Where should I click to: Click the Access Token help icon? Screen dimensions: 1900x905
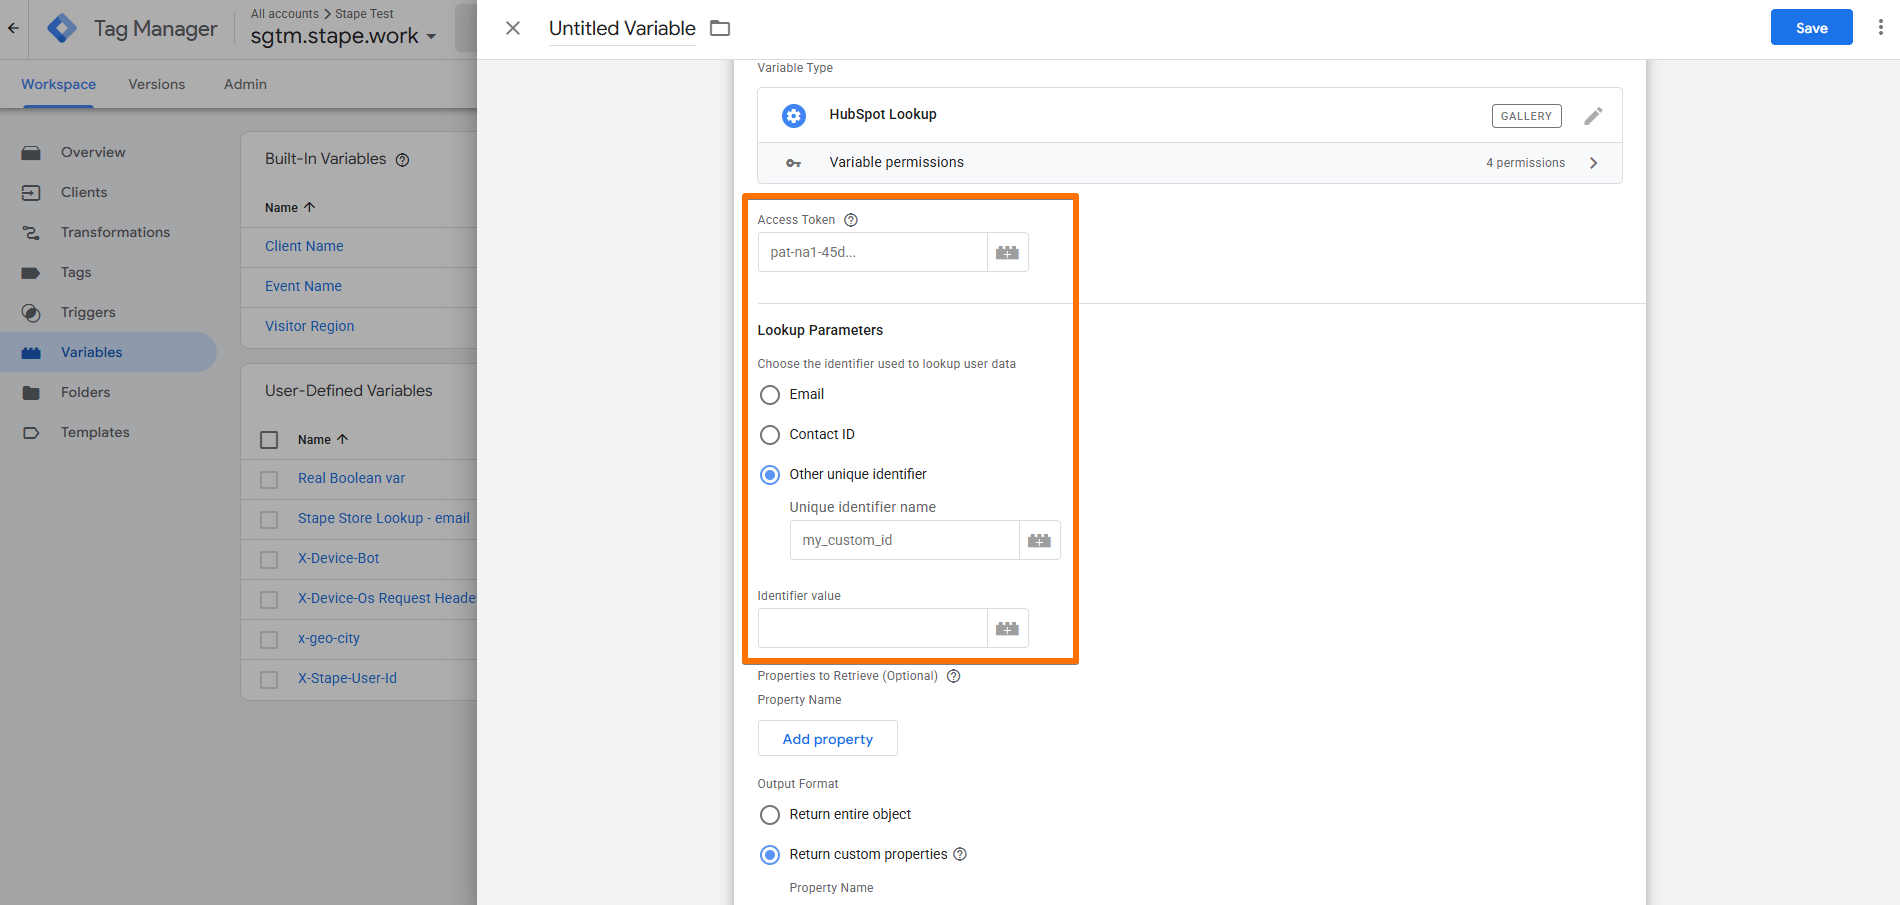[x=851, y=220]
